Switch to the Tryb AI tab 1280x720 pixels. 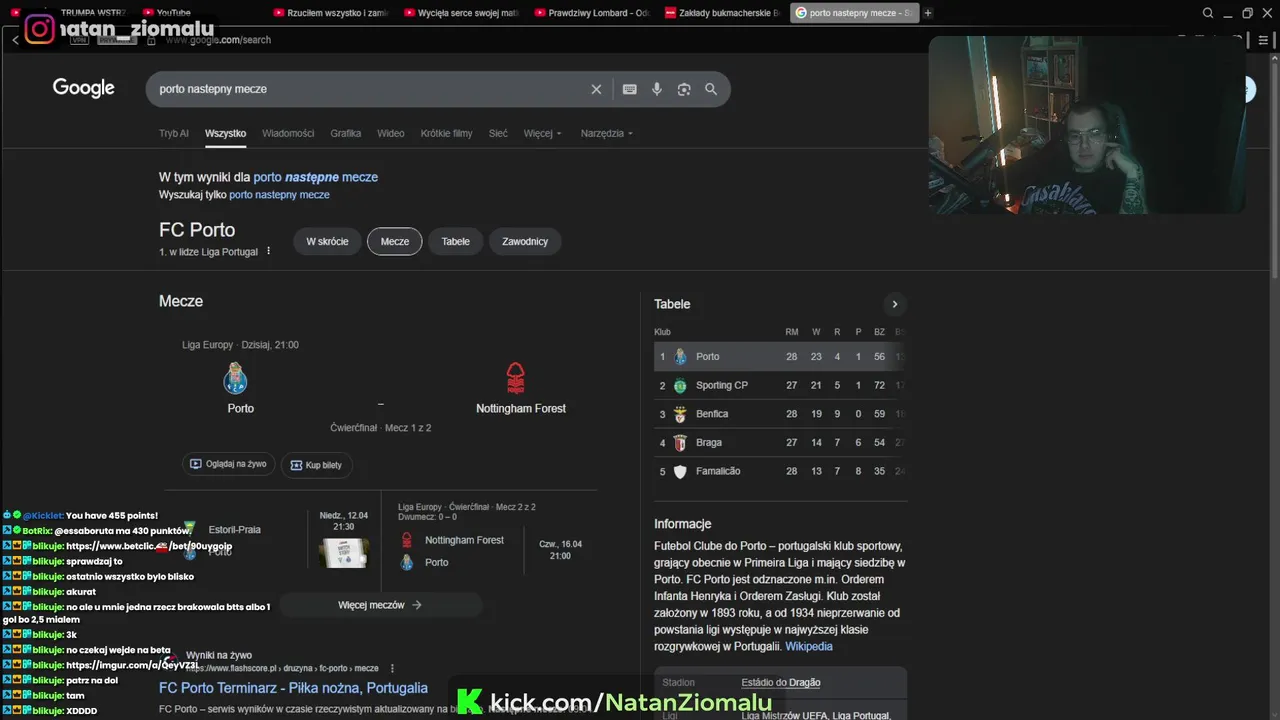pos(174,133)
